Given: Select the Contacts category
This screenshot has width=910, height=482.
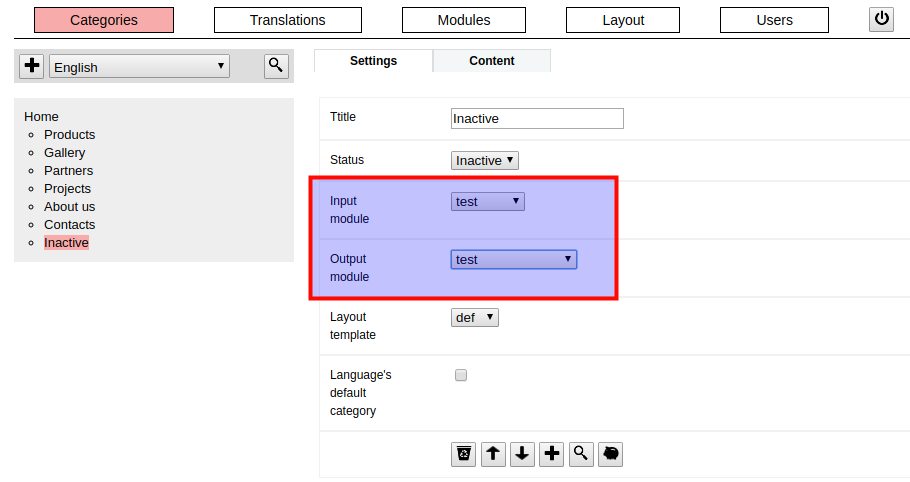Looking at the screenshot, I should (x=70, y=224).
